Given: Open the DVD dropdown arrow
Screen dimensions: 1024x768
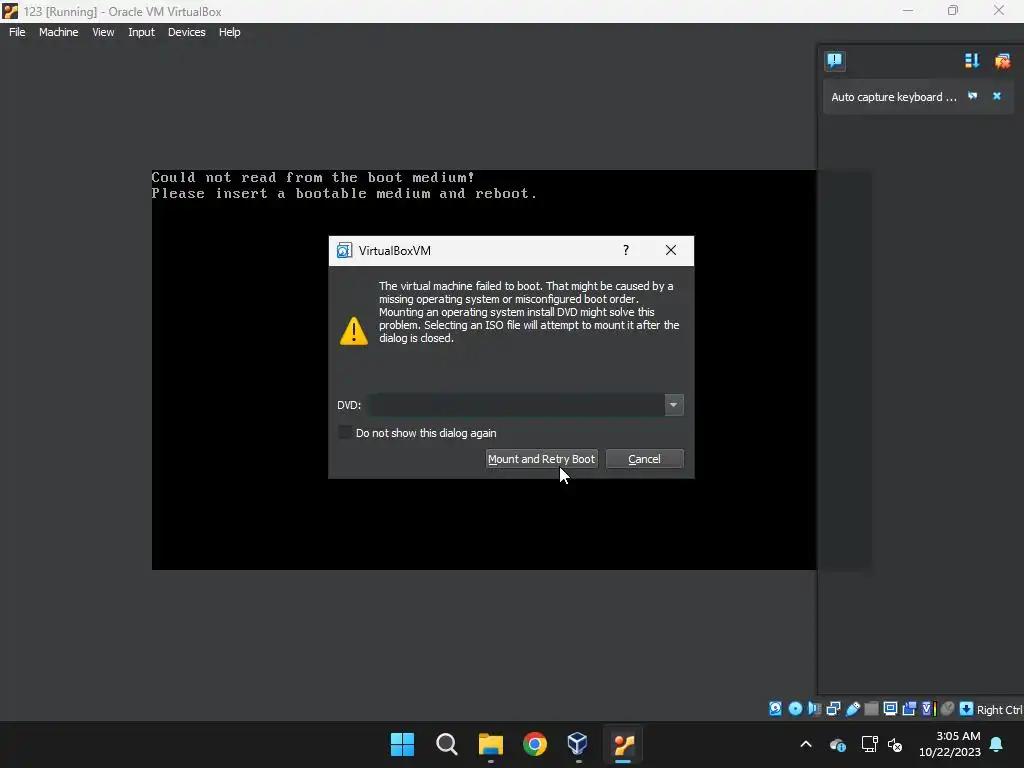Looking at the screenshot, I should (x=673, y=405).
